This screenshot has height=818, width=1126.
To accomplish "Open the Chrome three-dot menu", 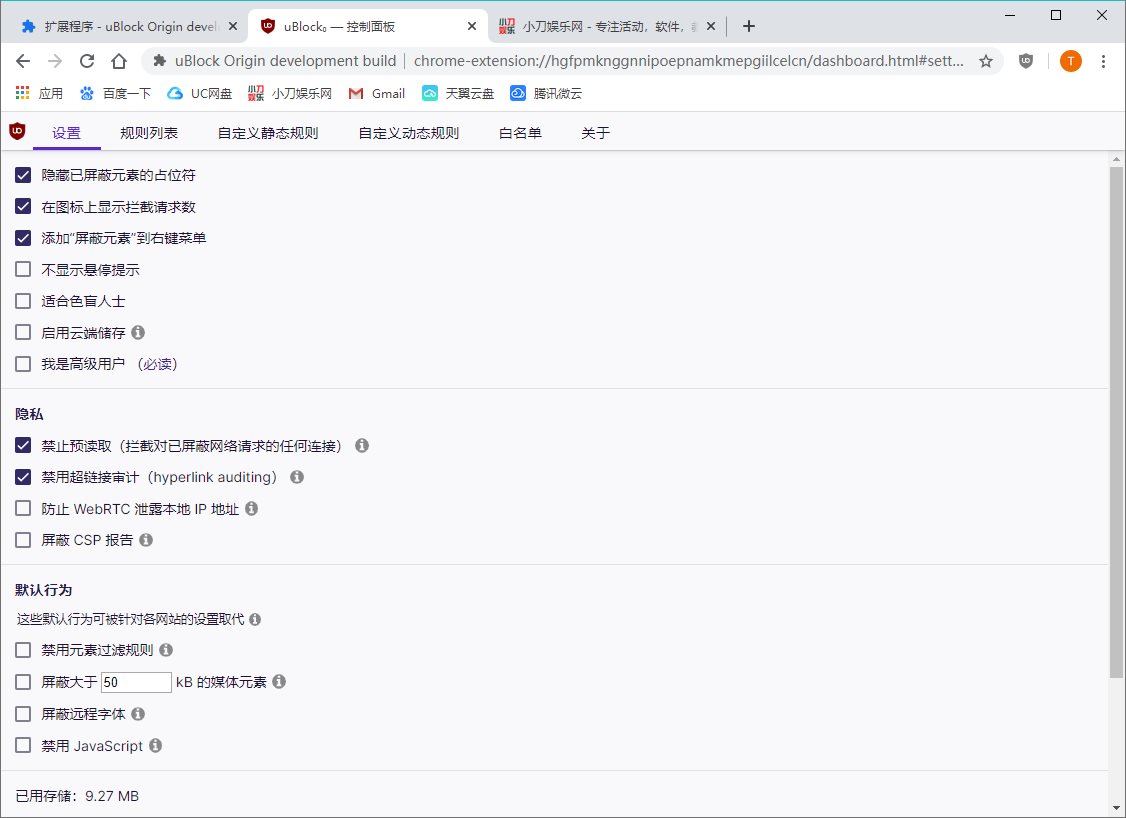I will point(1103,61).
